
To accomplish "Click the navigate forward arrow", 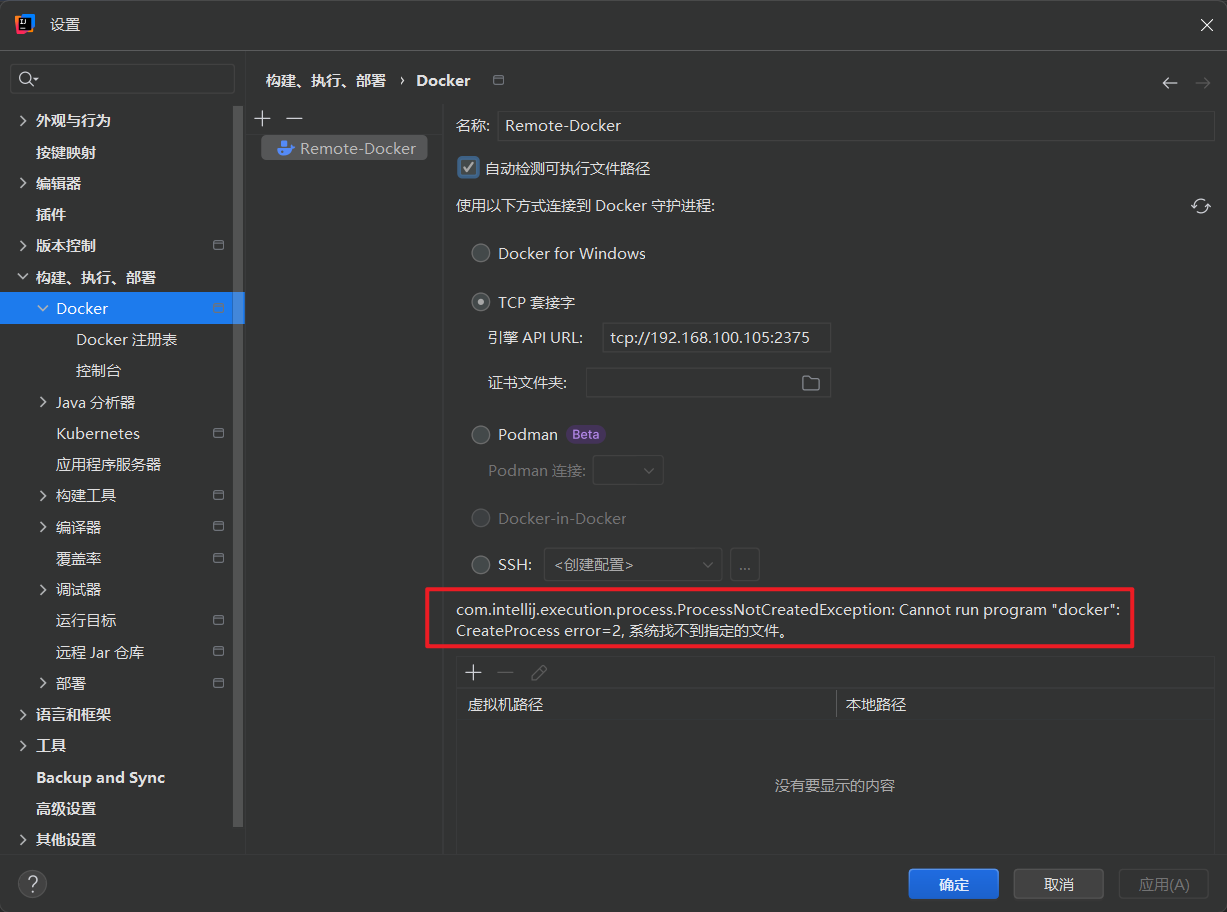I will 1202,83.
